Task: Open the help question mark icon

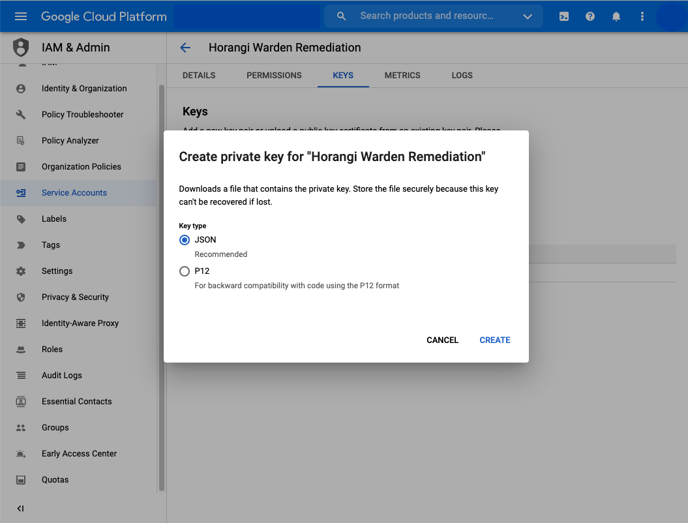Action: point(590,17)
